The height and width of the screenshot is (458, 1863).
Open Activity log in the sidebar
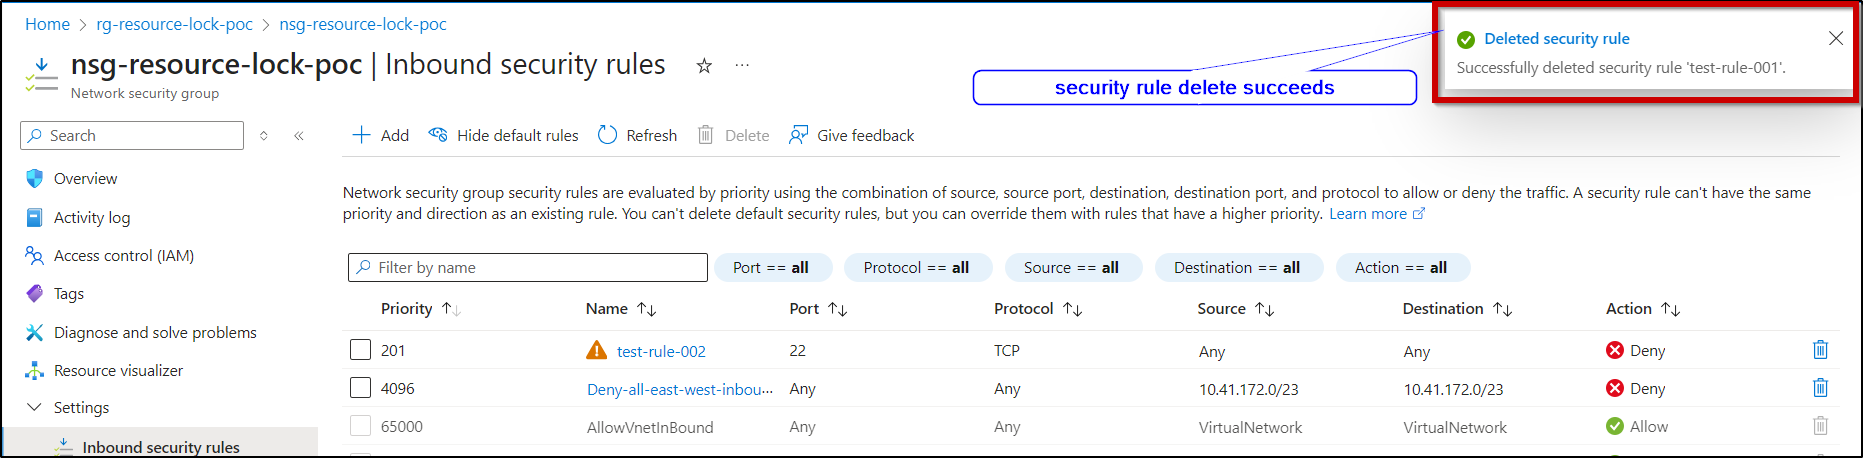pos(92,217)
